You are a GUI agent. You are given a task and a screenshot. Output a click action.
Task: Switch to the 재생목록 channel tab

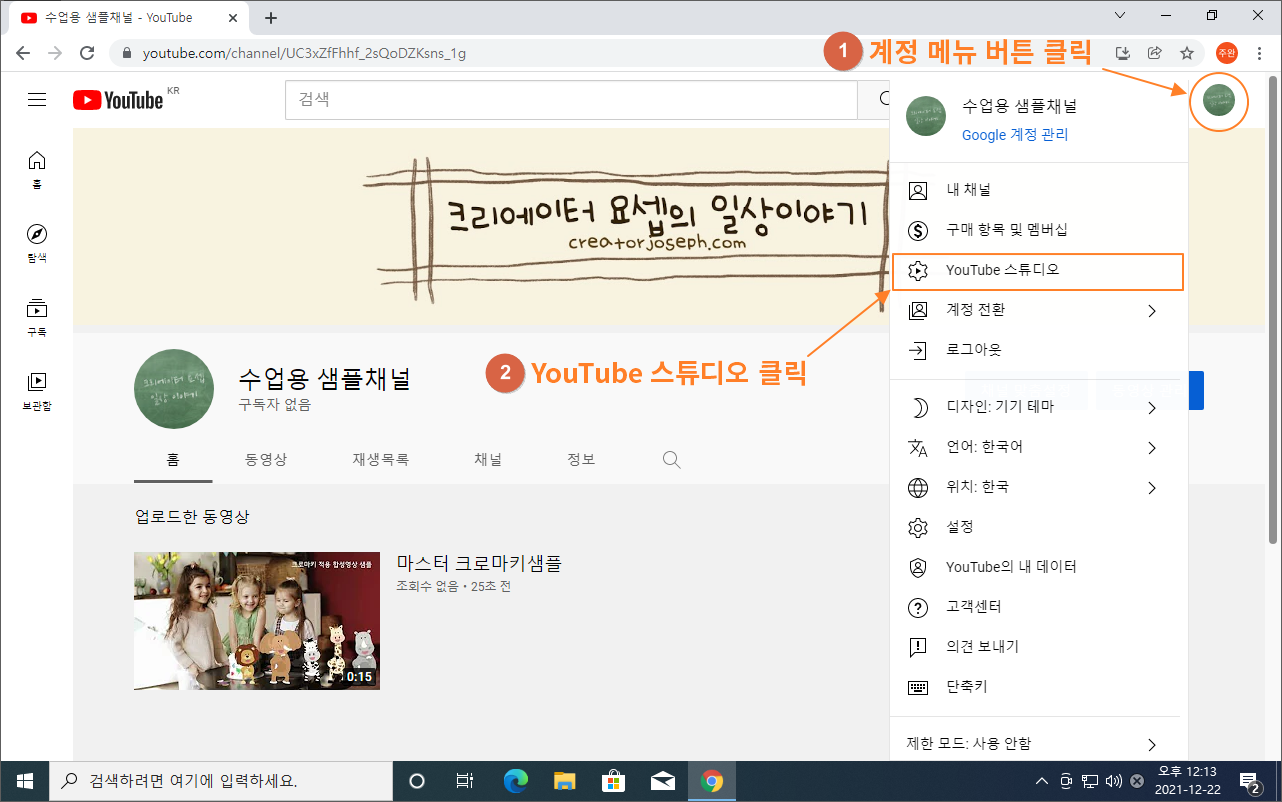pos(380,460)
